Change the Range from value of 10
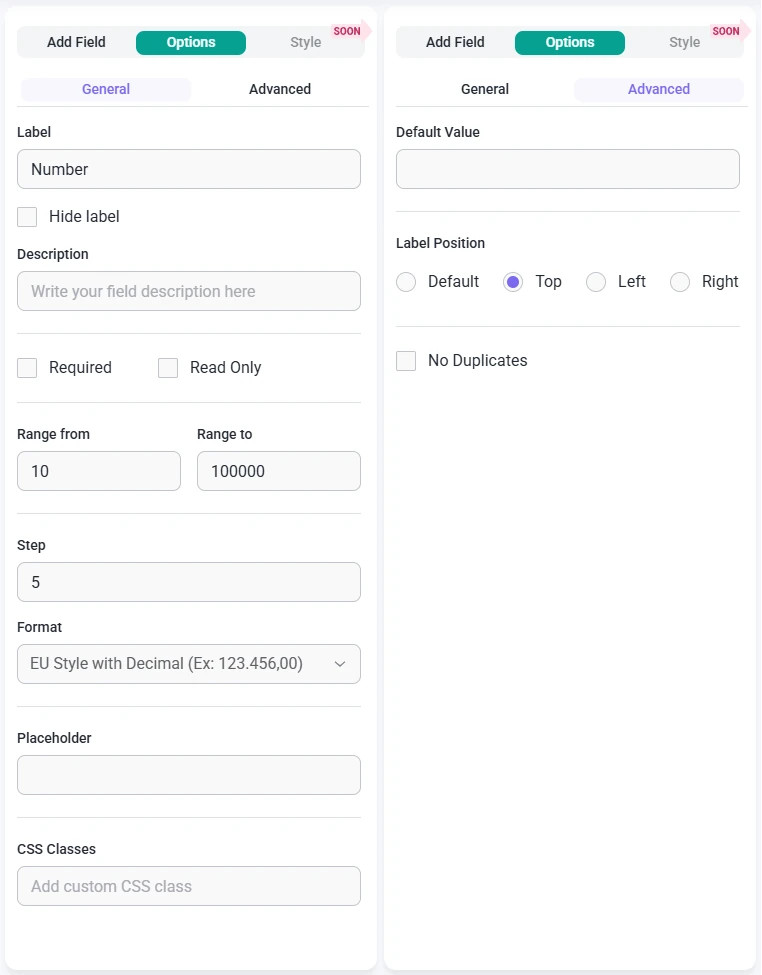 [98, 471]
